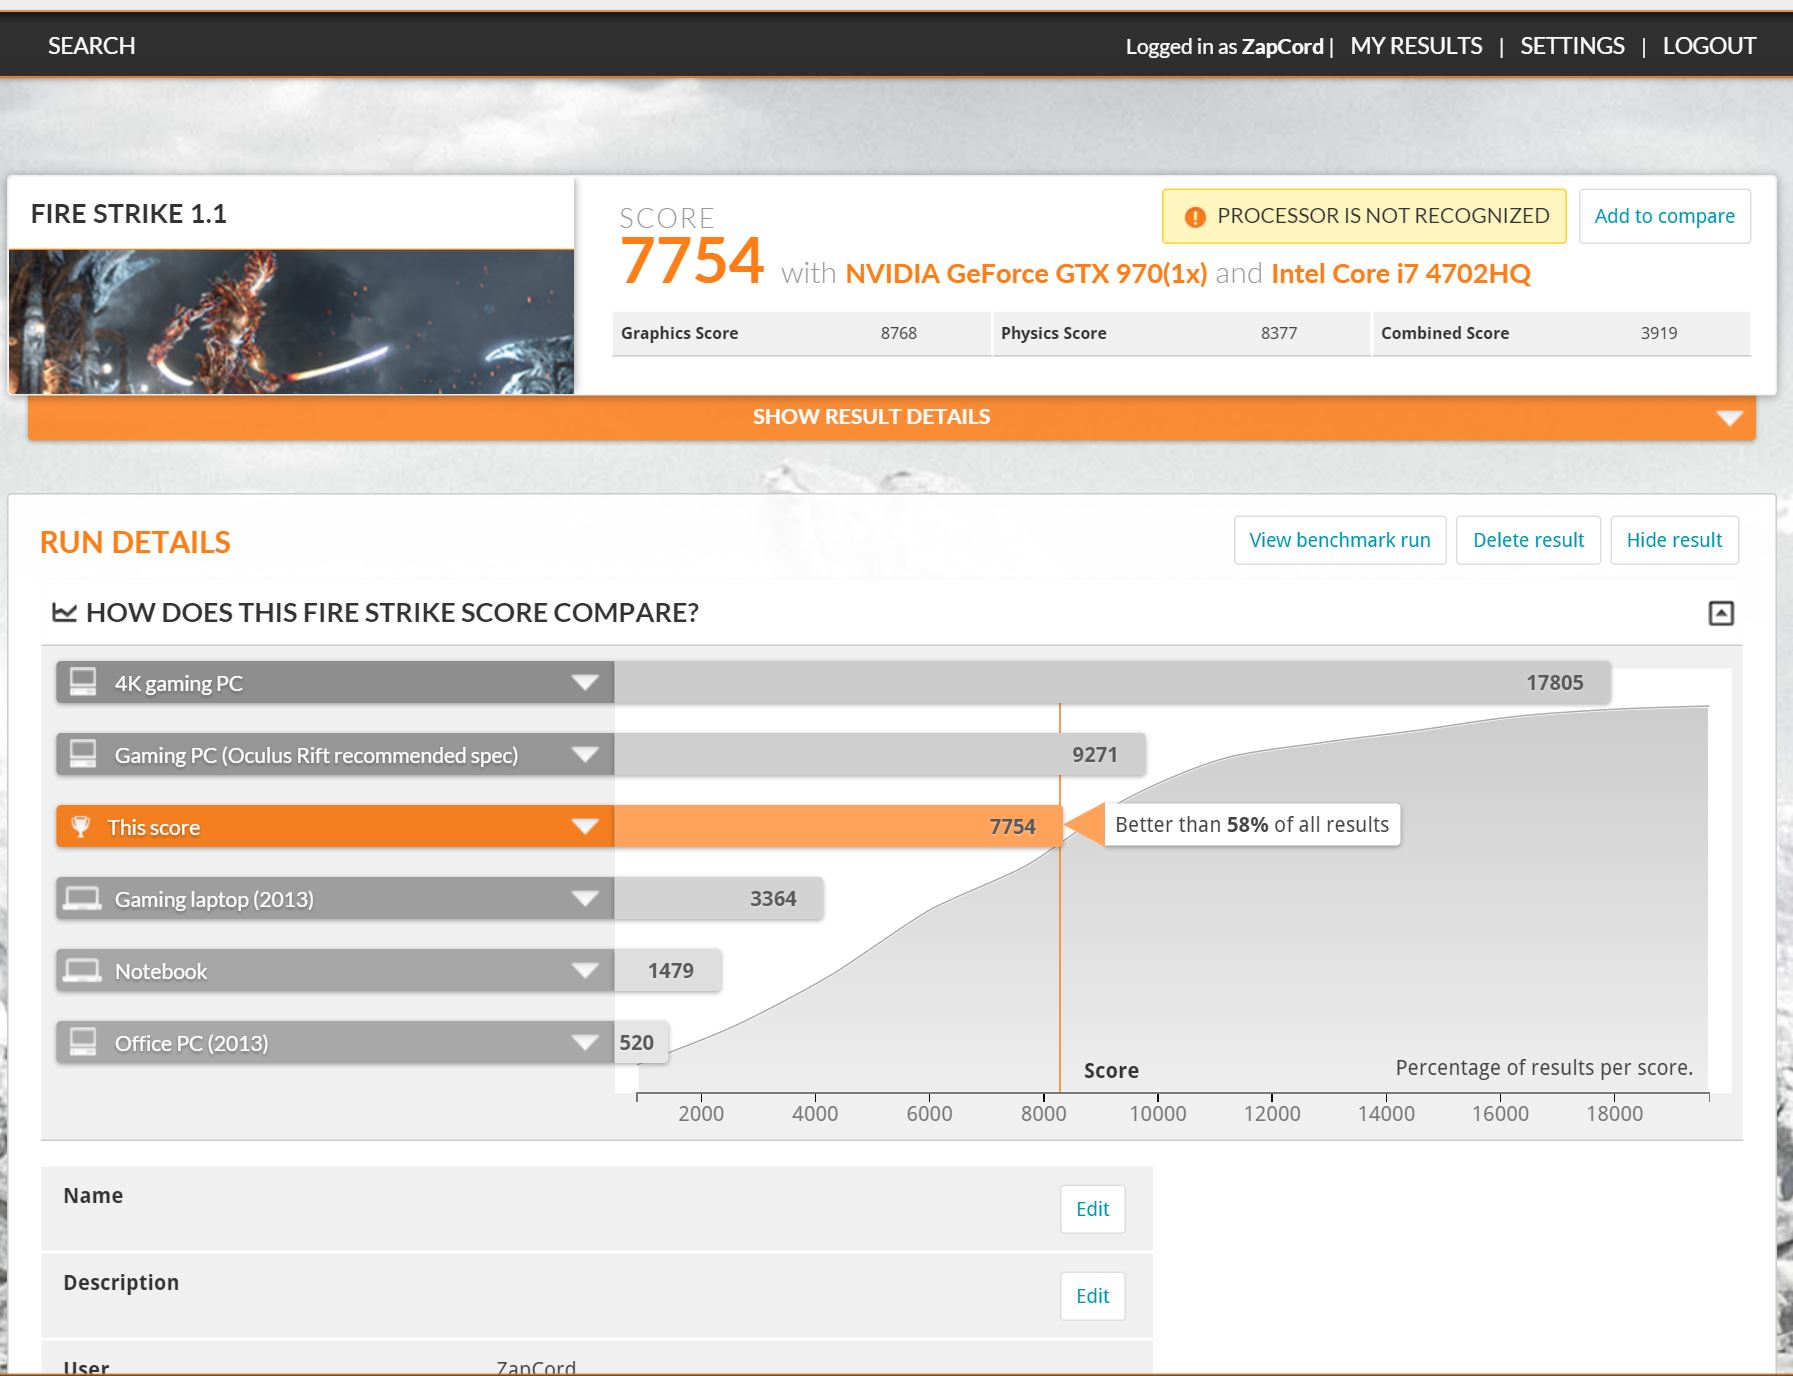The height and width of the screenshot is (1376, 1793).
Task: Expand the 4K gaming PC dropdown arrow
Action: pyautogui.click(x=585, y=683)
